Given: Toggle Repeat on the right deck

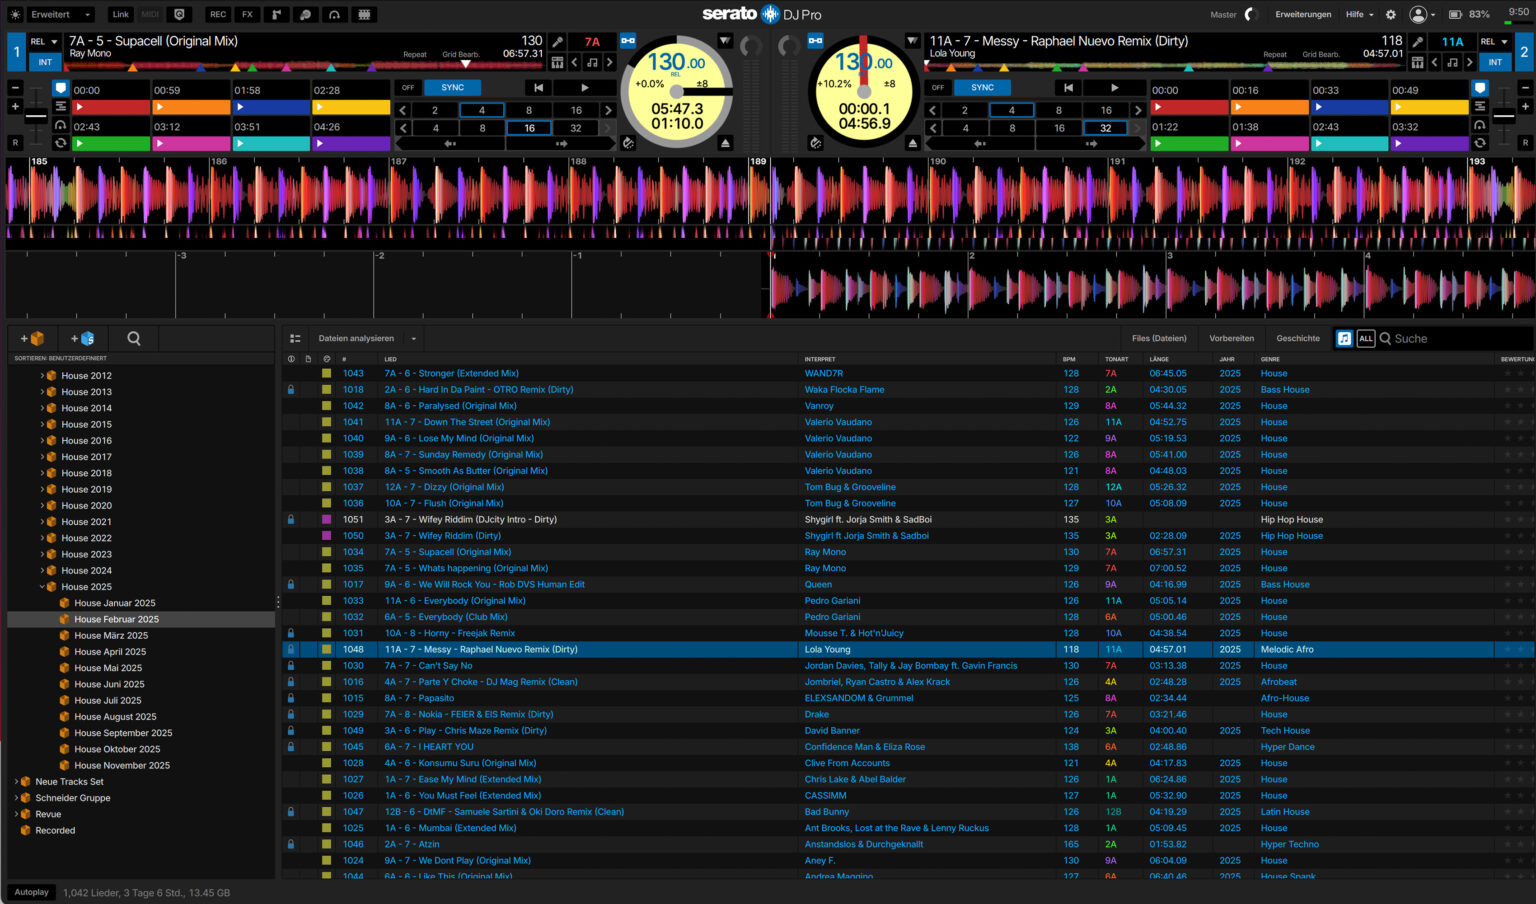Looking at the screenshot, I should 1276,55.
